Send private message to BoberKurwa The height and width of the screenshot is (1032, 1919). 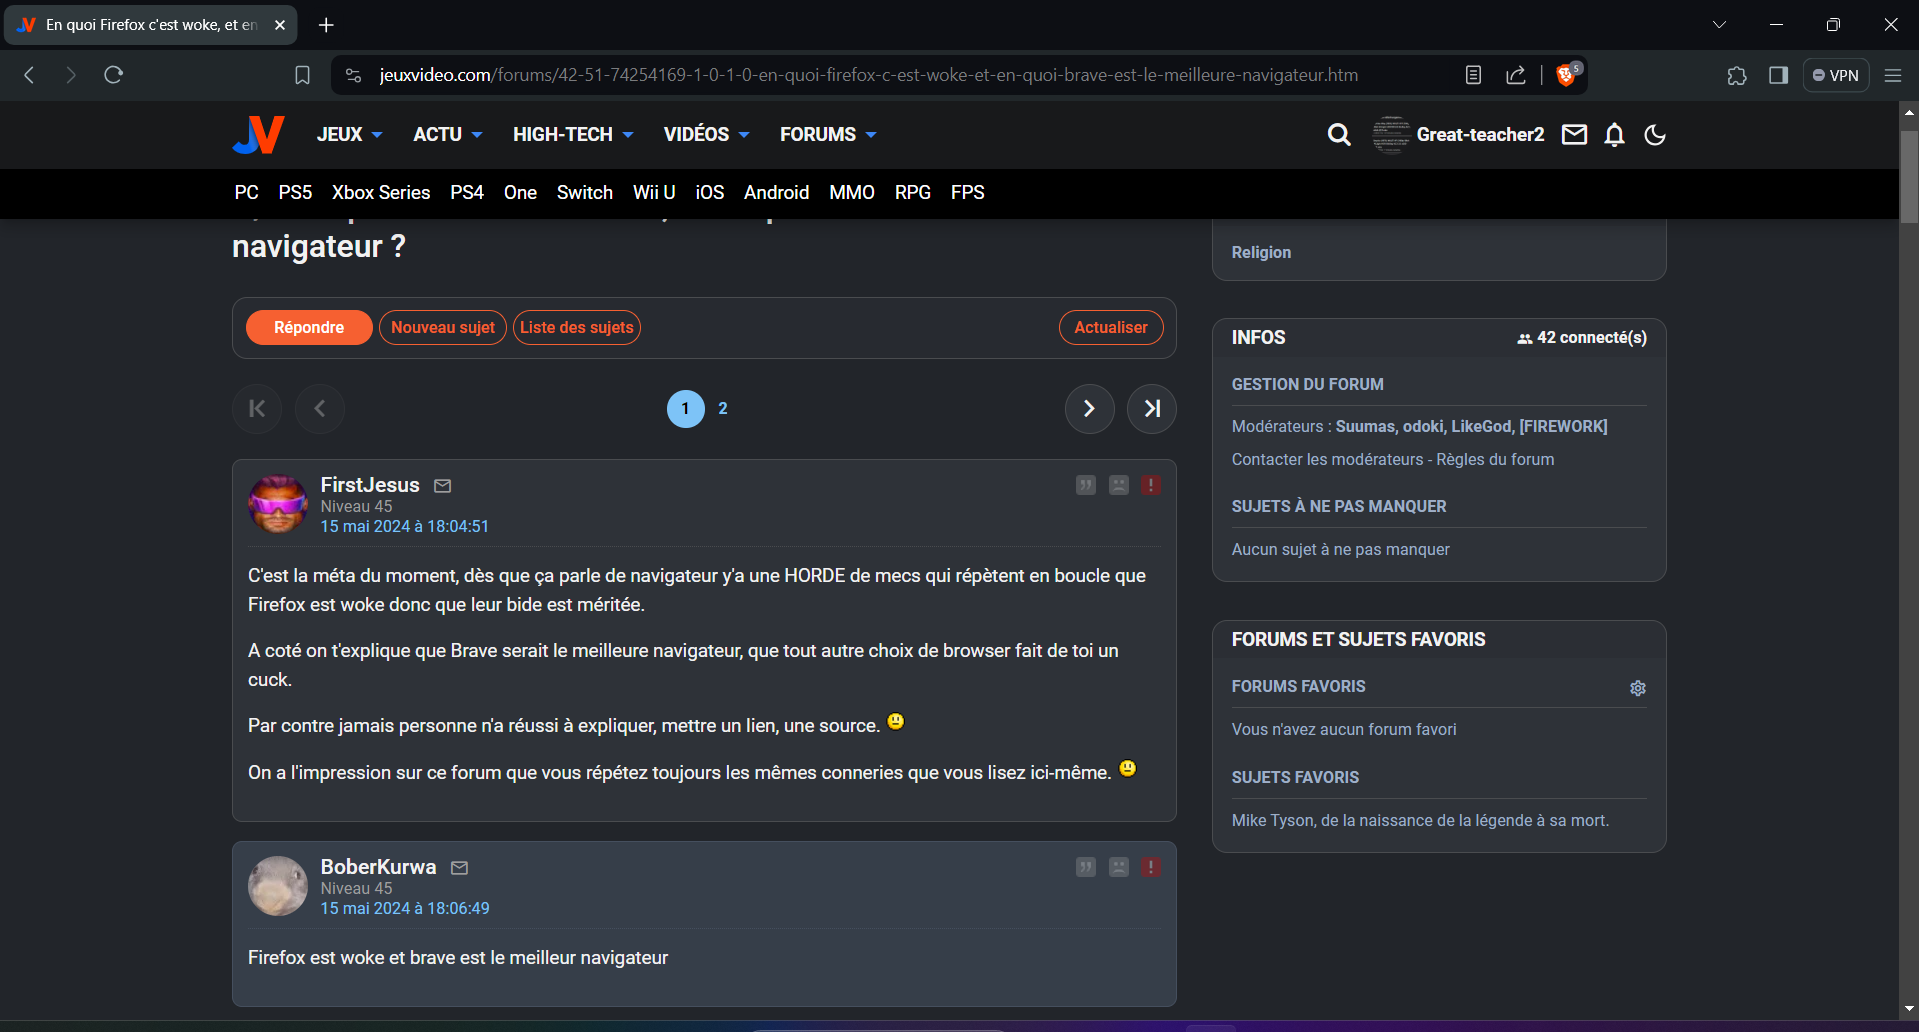click(x=460, y=868)
